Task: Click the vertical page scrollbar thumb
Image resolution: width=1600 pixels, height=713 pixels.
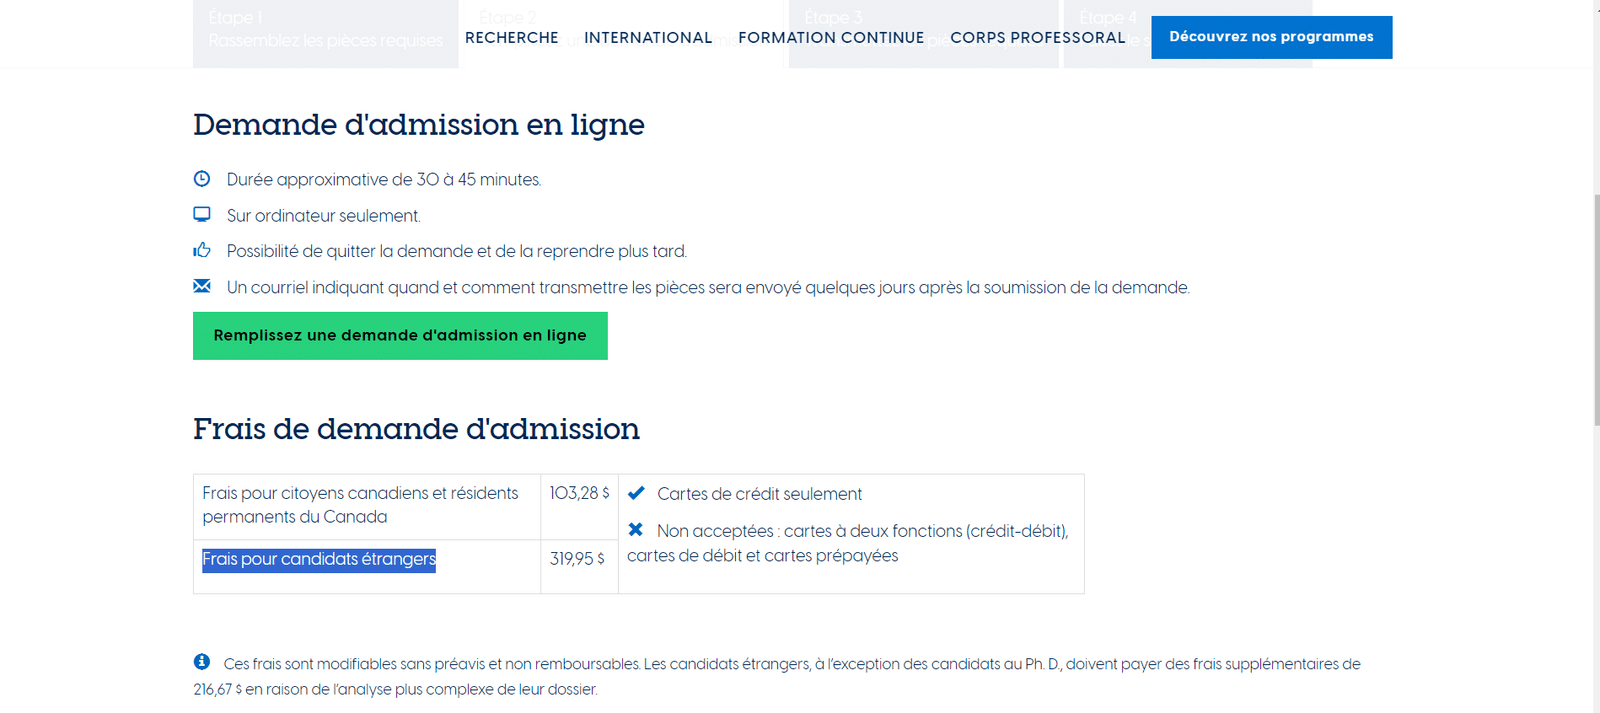Action: [x=1596, y=310]
